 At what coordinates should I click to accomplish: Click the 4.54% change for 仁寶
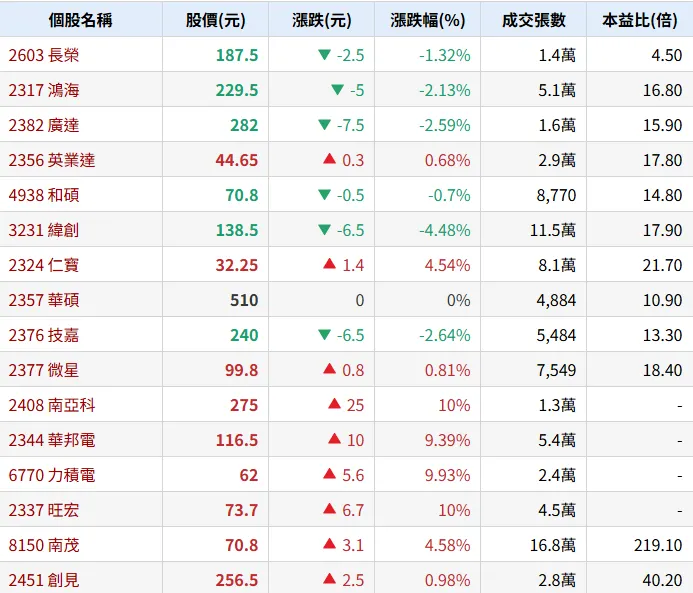coord(448,265)
